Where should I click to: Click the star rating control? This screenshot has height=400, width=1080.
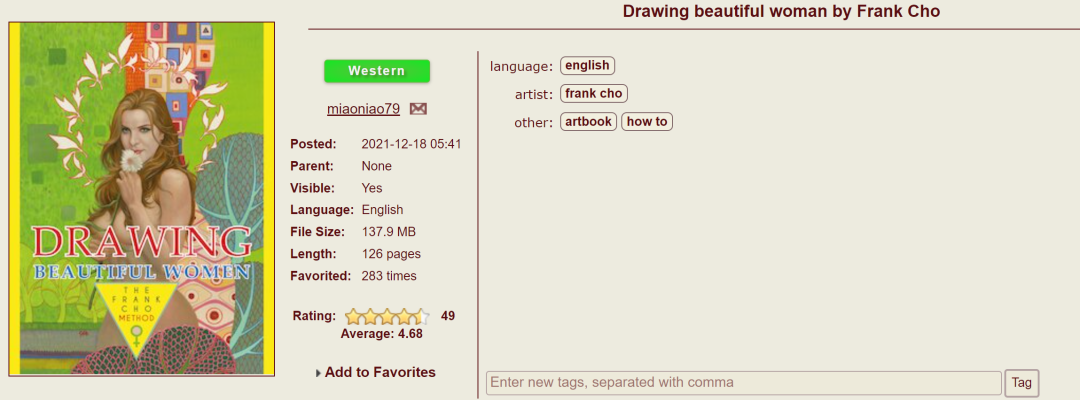coord(387,317)
